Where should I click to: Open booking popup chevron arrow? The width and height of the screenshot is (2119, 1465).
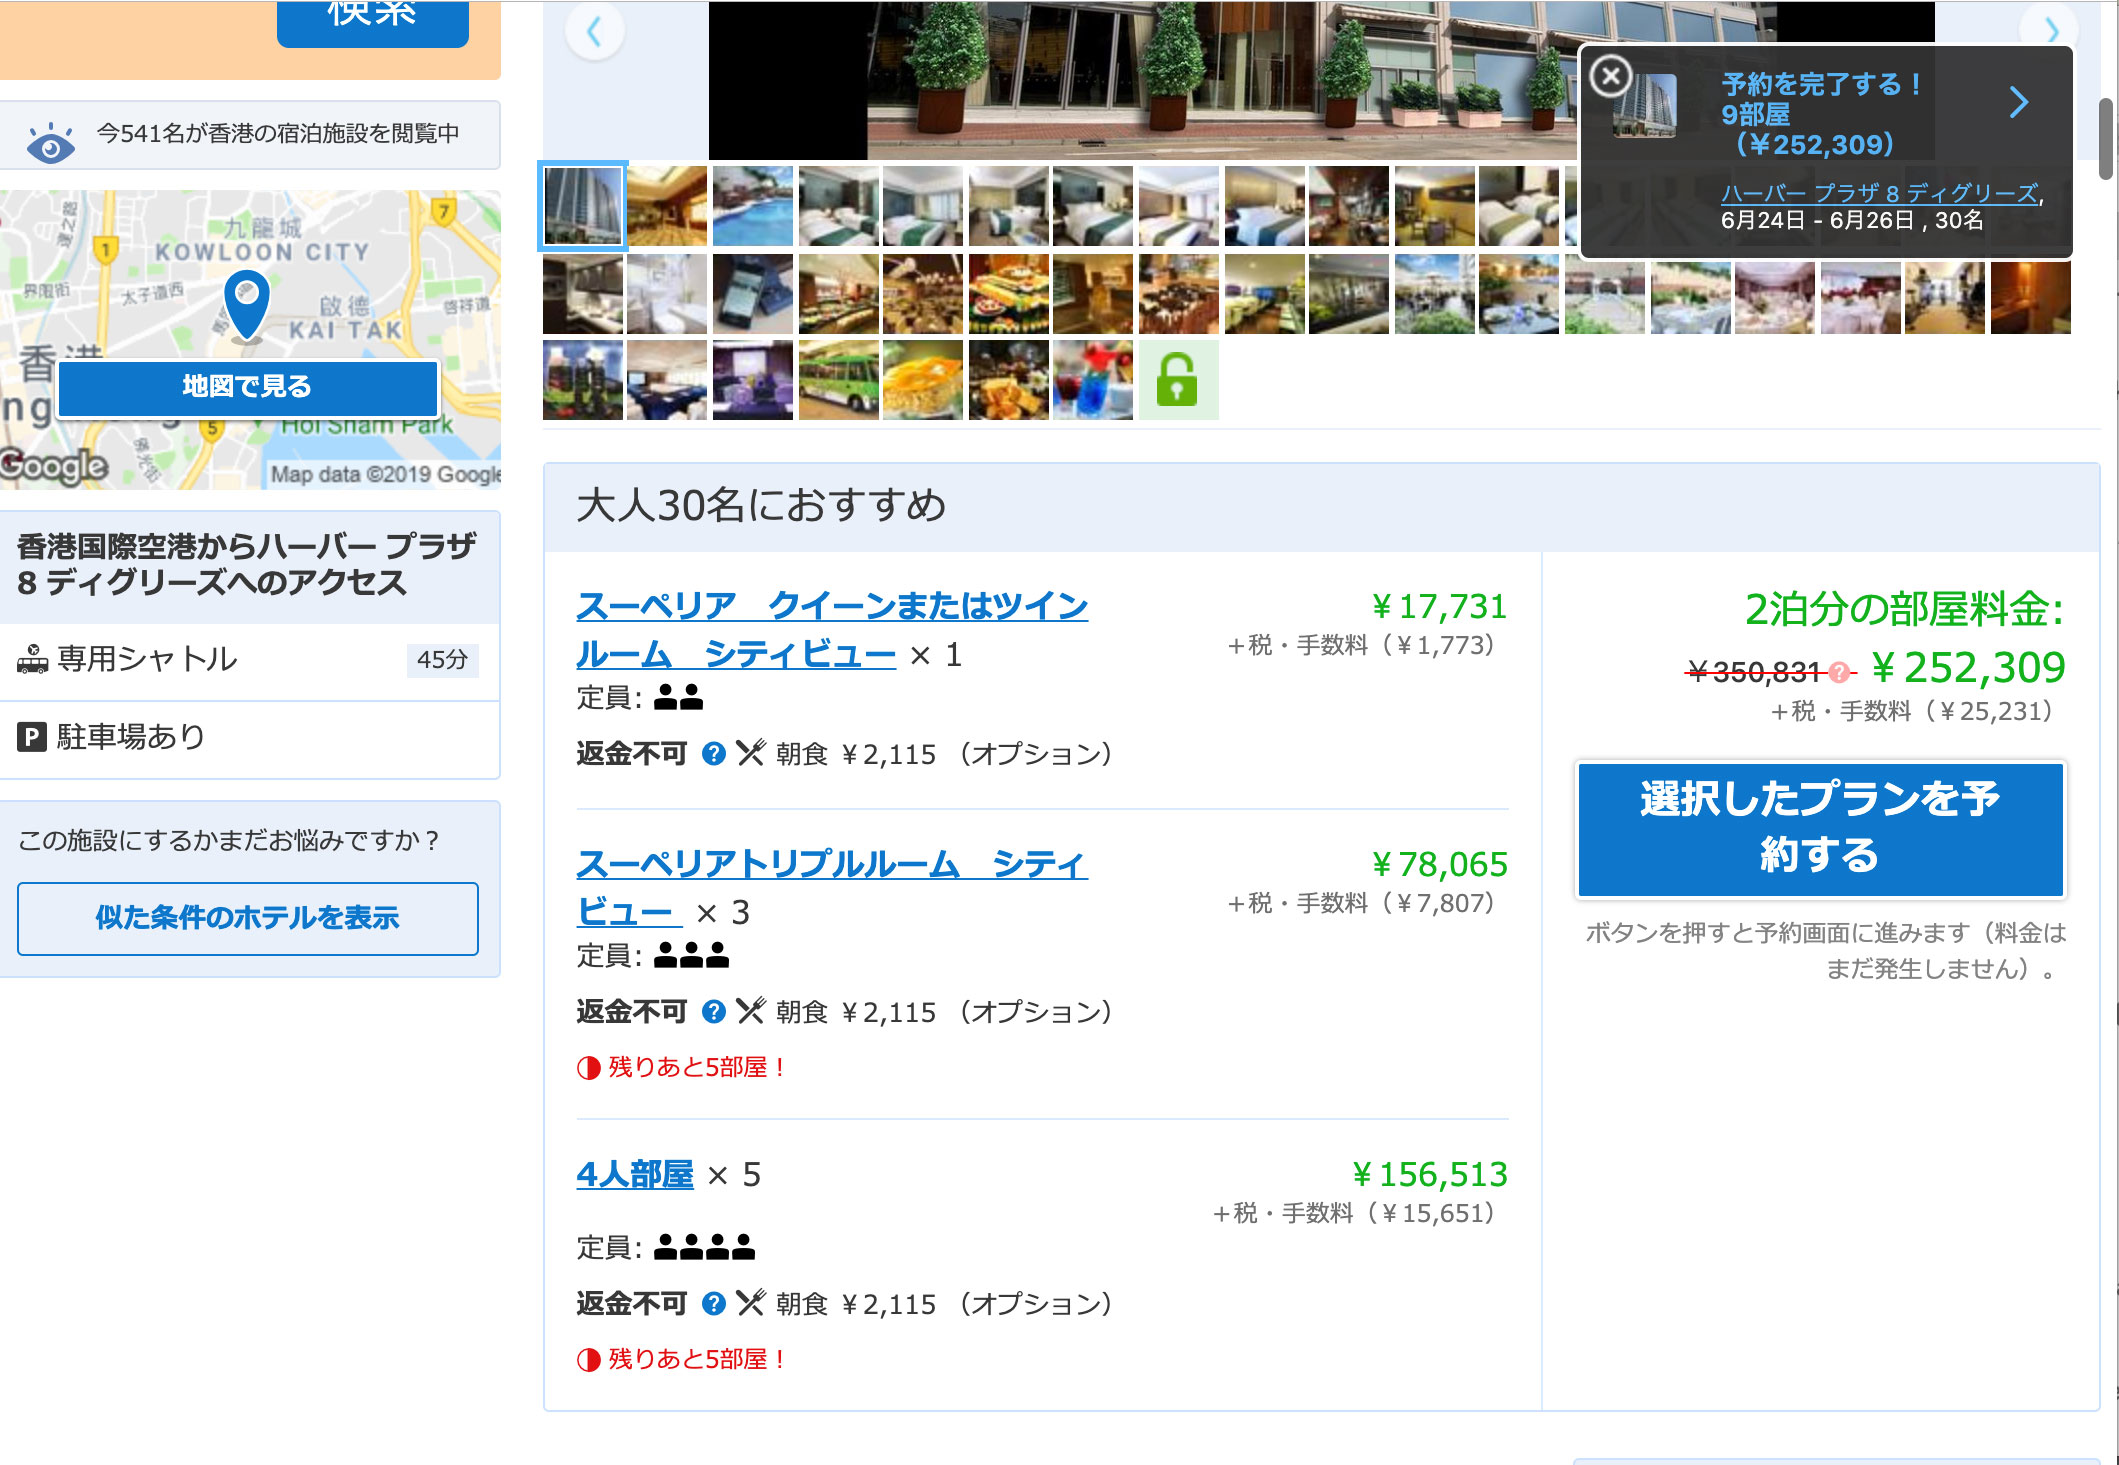tap(2019, 102)
